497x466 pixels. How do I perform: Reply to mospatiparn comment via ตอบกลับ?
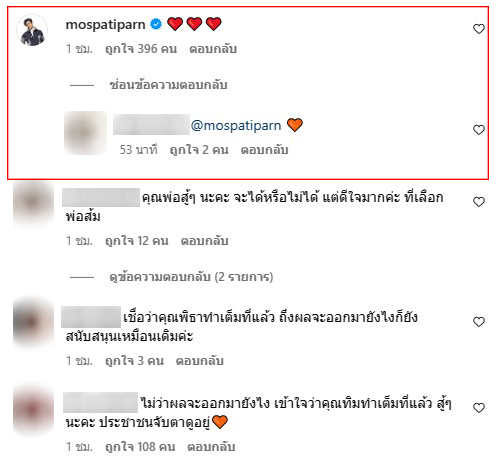tap(213, 49)
